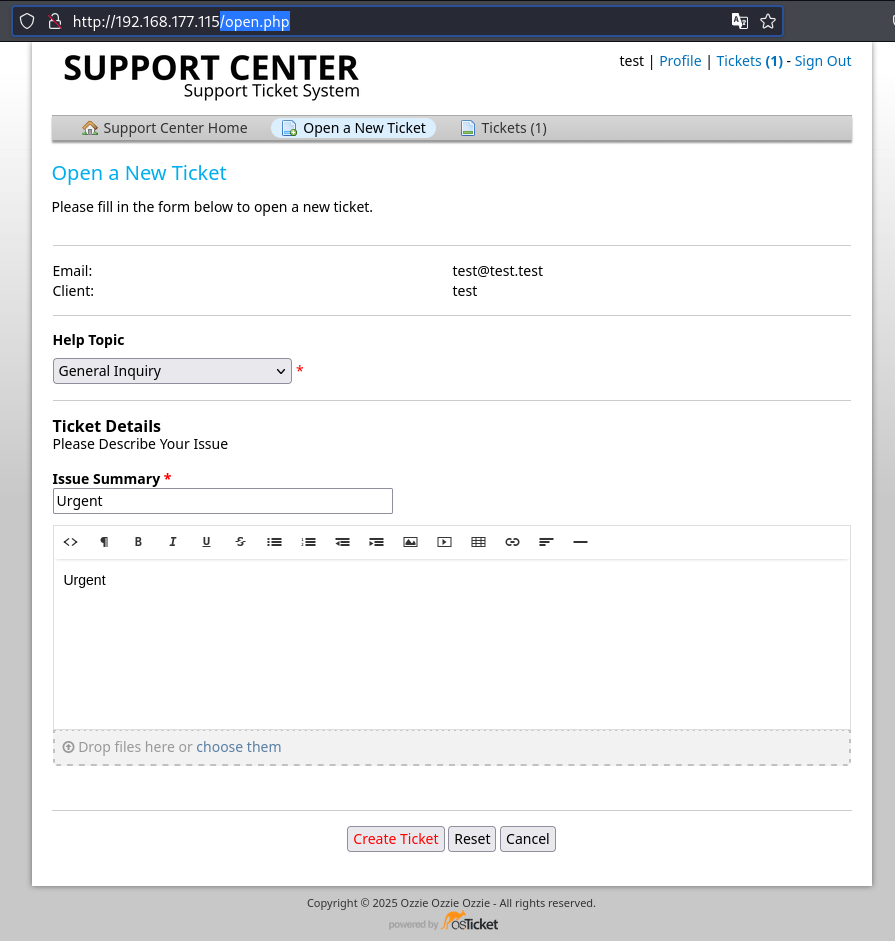The image size is (895, 941).
Task: Submit form with Create Ticket button
Action: 396,839
